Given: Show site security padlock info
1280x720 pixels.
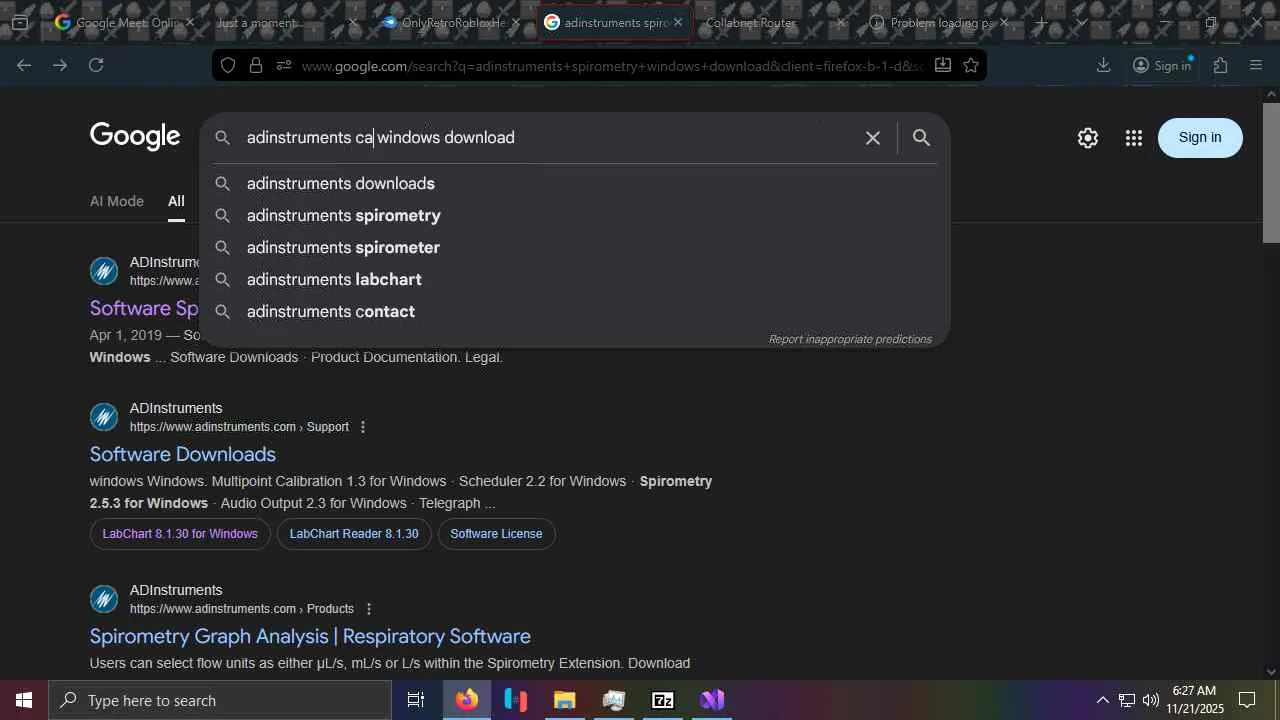Looking at the screenshot, I should pos(256,65).
